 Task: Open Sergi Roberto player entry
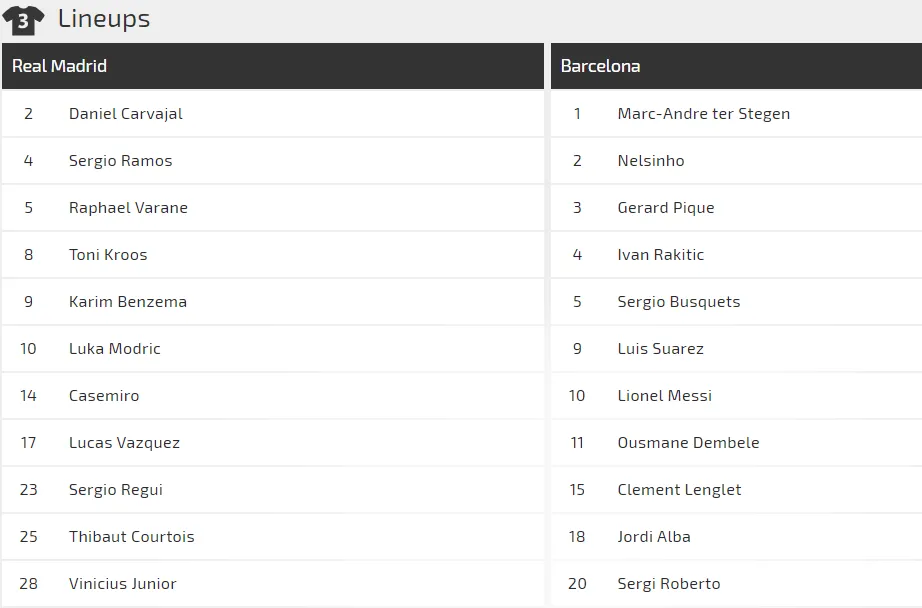(669, 584)
